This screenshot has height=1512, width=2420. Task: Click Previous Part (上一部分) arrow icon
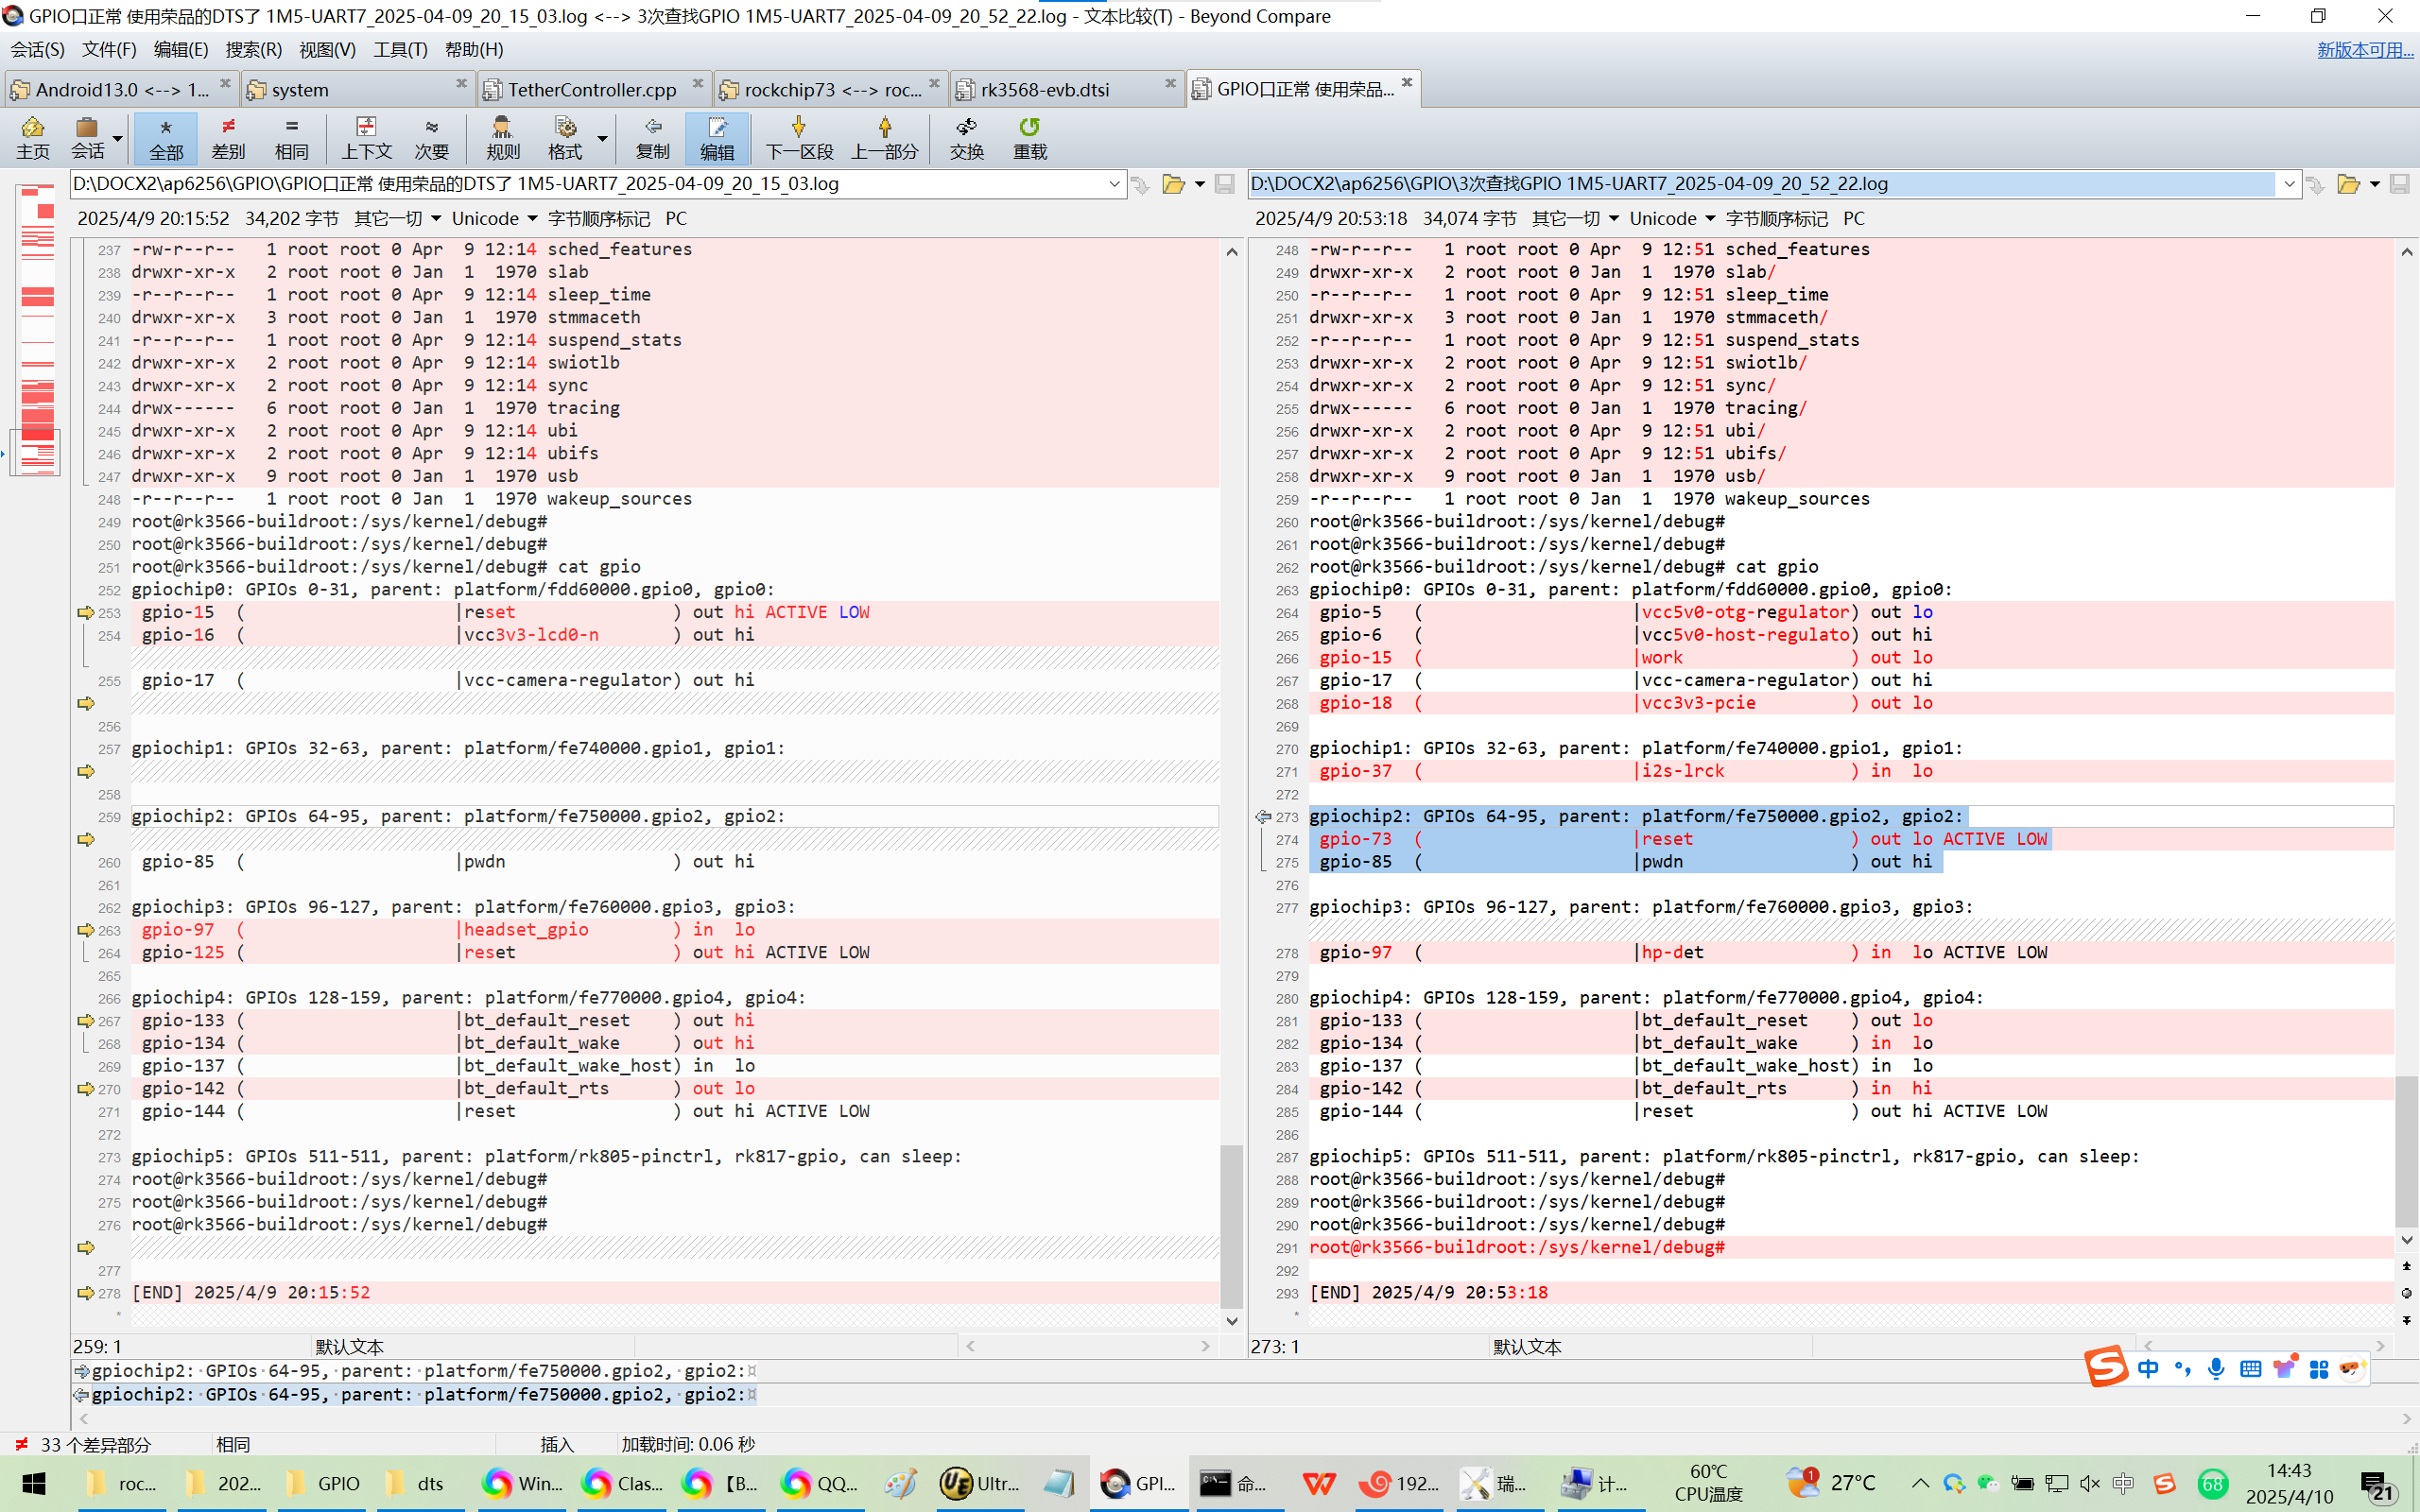click(884, 137)
